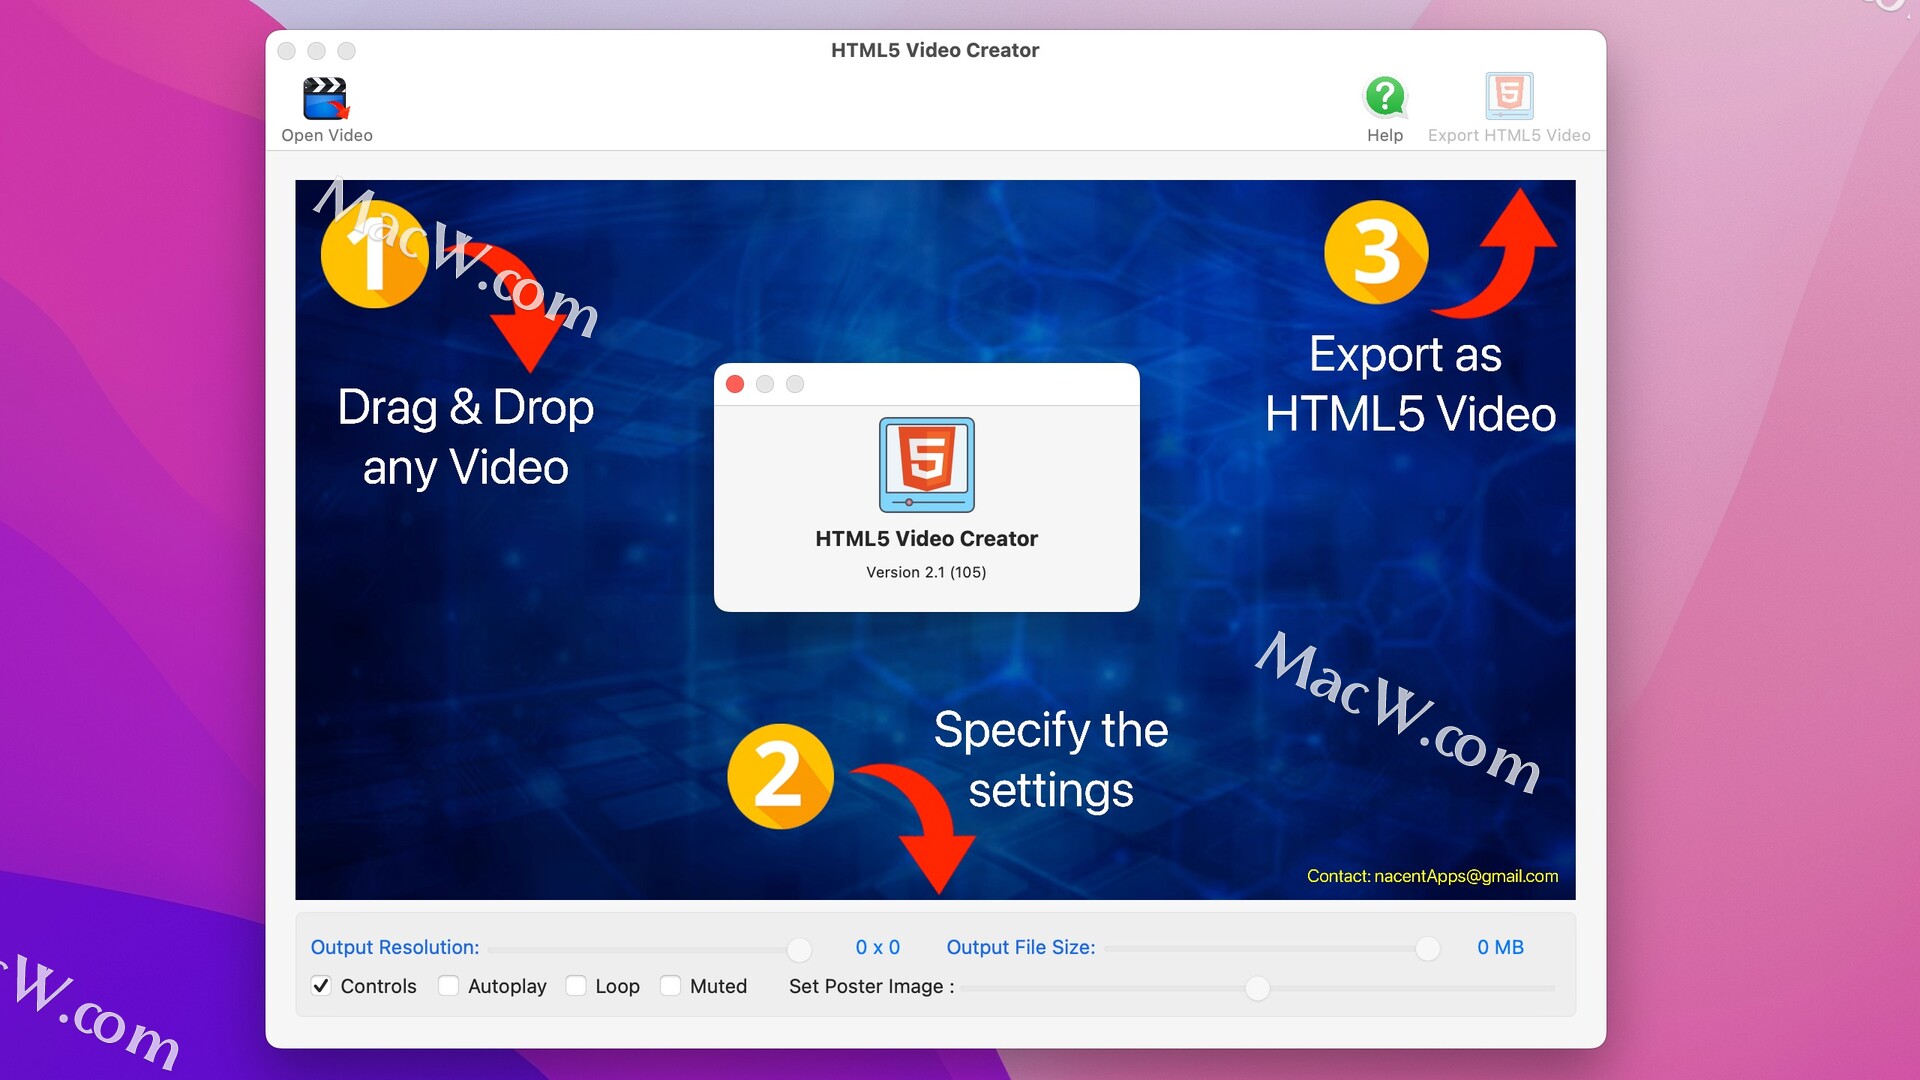Screen dimensions: 1920x1080
Task: Enable the Loop checkbox
Action: (x=576, y=986)
